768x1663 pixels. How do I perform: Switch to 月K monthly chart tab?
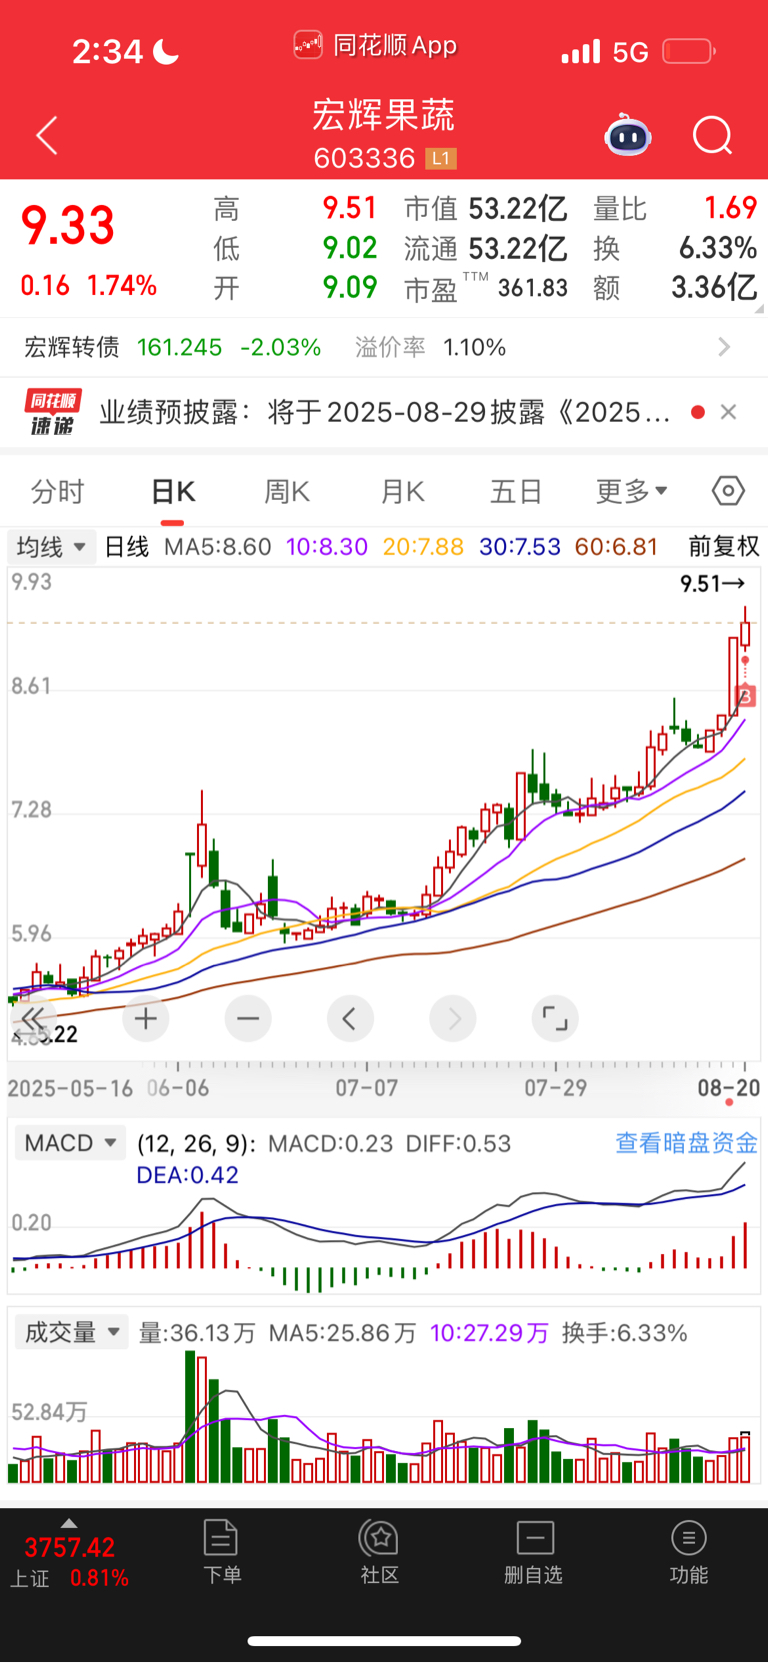click(403, 491)
